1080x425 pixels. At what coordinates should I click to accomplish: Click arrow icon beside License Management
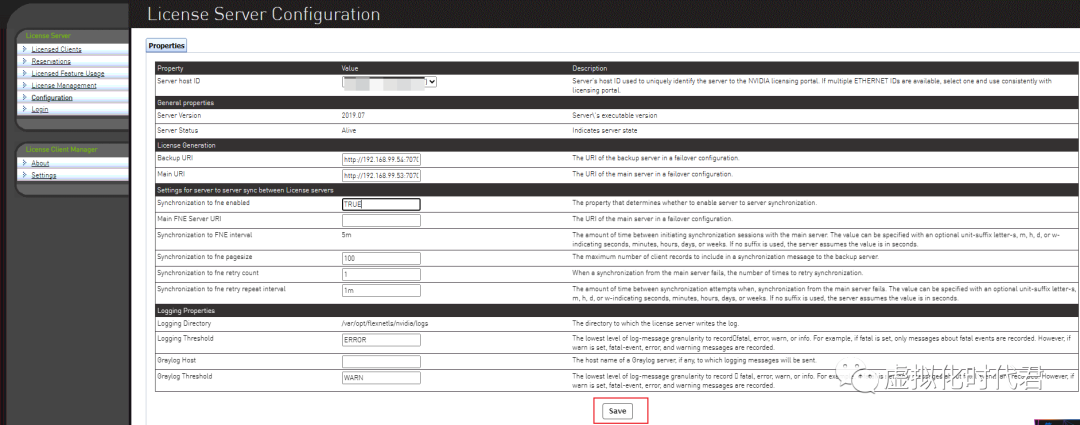(24, 85)
